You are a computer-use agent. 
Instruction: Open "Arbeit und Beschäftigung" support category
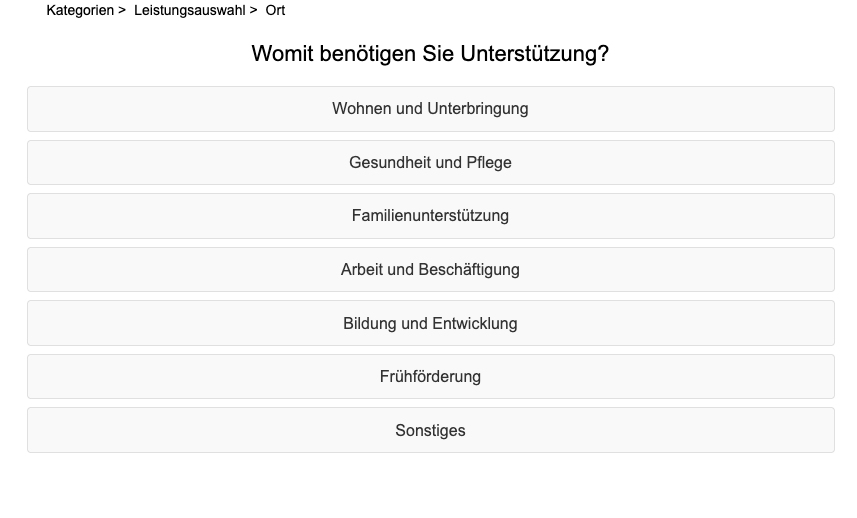pos(430,270)
